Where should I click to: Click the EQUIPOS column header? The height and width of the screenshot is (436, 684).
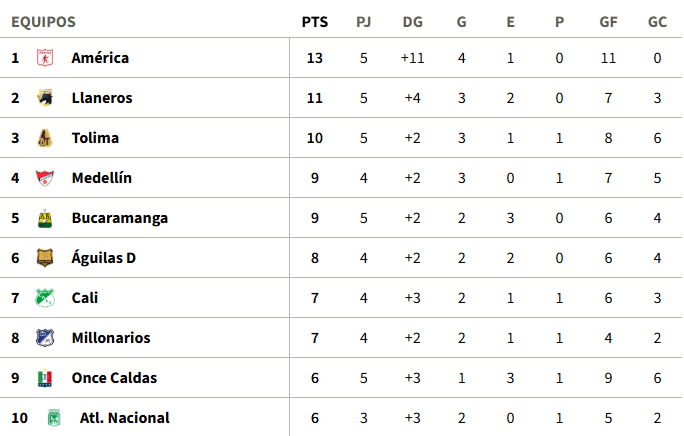pyautogui.click(x=43, y=22)
